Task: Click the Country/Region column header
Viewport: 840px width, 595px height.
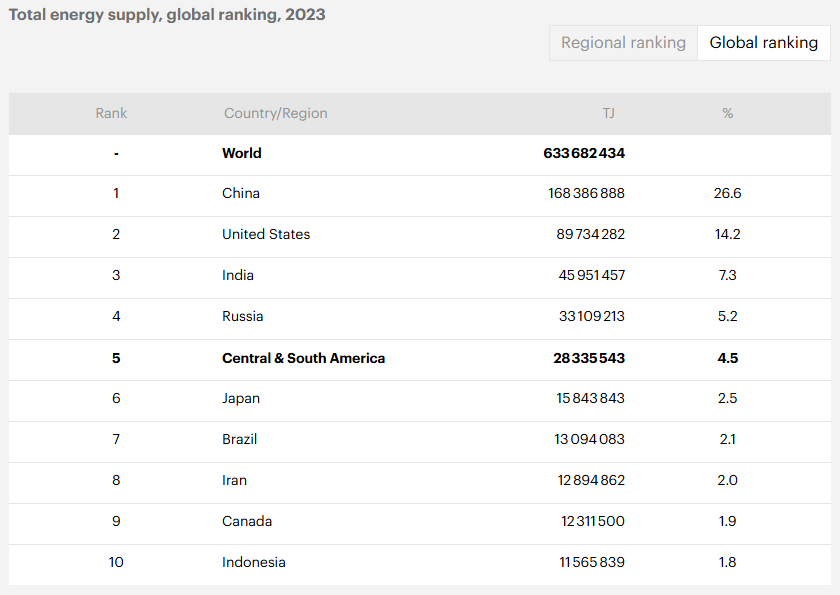Action: pyautogui.click(x=275, y=113)
